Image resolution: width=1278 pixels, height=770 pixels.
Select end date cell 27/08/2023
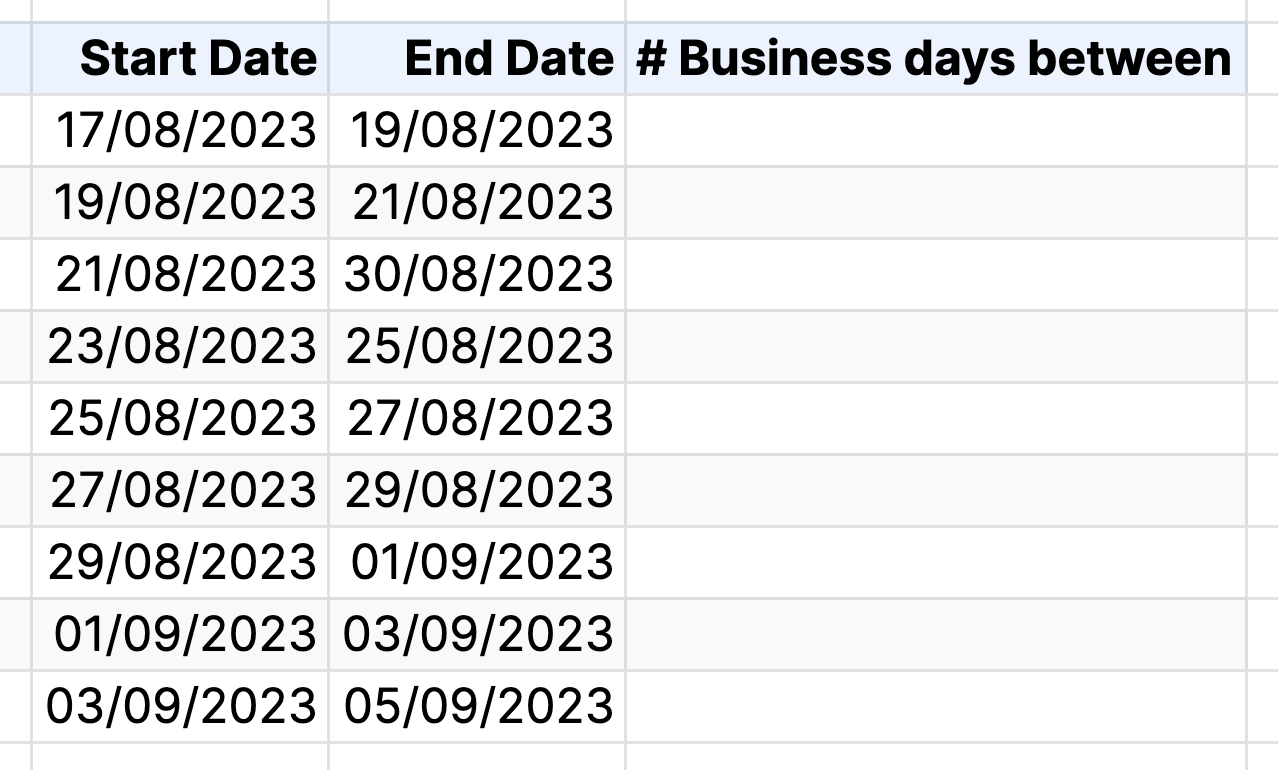pyautogui.click(x=477, y=419)
